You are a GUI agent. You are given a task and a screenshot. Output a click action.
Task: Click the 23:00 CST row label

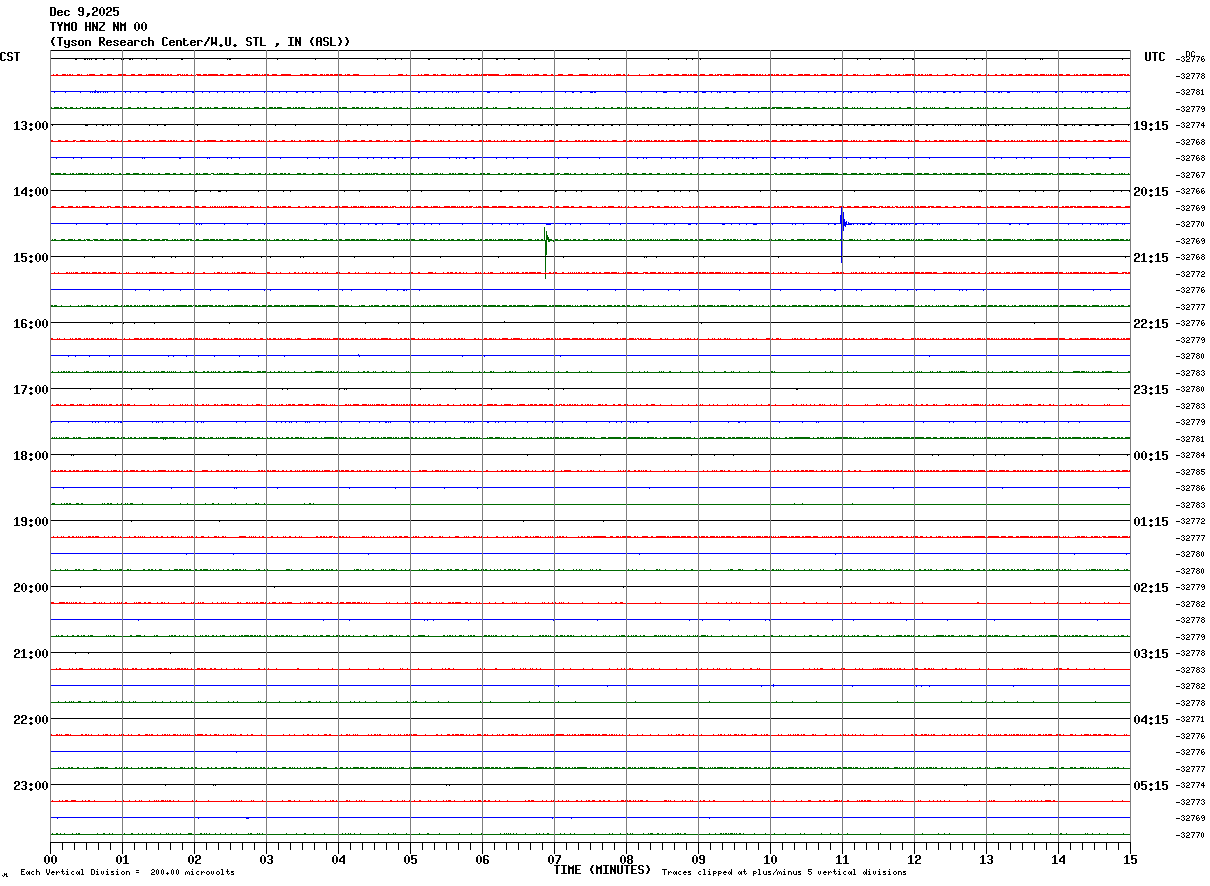tap(31, 785)
